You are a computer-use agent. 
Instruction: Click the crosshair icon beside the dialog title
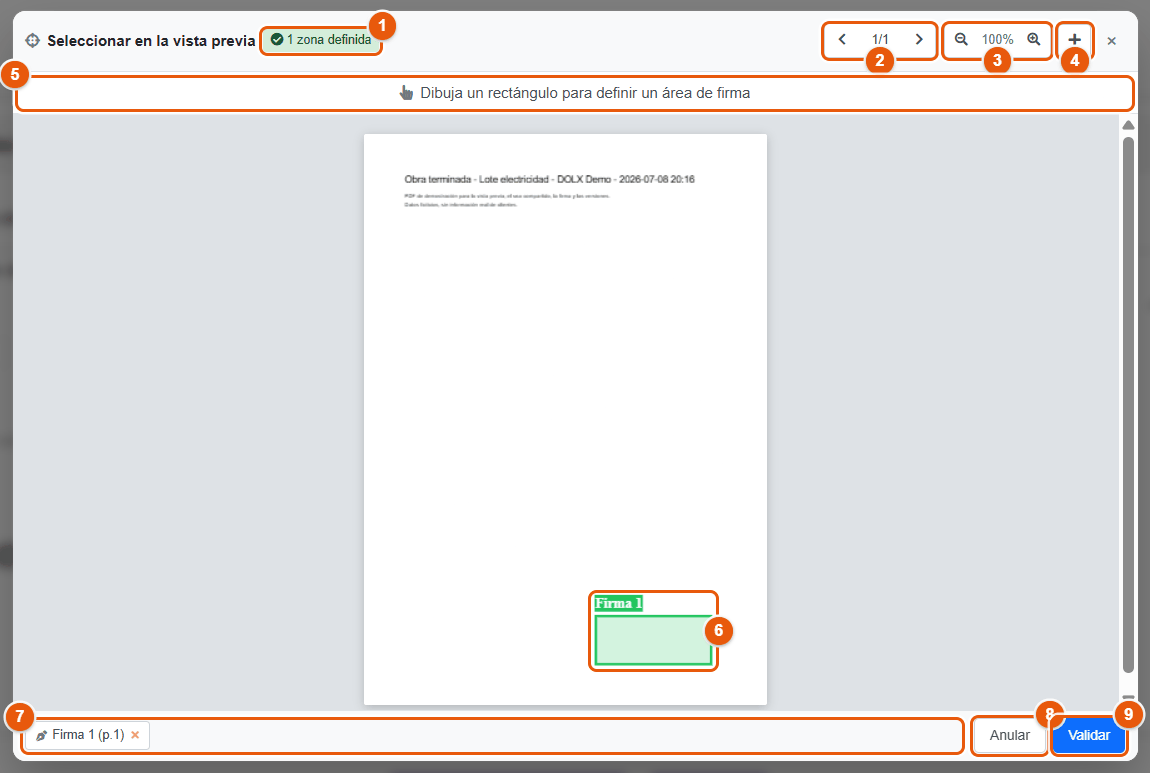(32, 40)
